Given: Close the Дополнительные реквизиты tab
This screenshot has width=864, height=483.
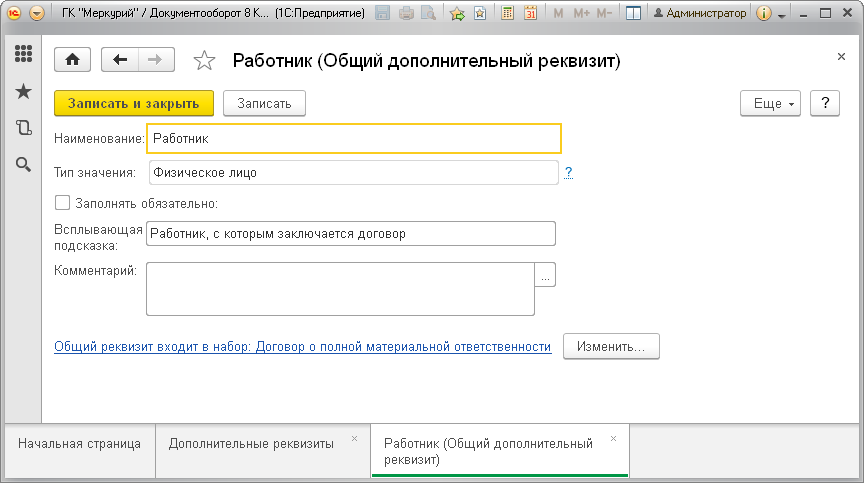Looking at the screenshot, I should pos(354,438).
